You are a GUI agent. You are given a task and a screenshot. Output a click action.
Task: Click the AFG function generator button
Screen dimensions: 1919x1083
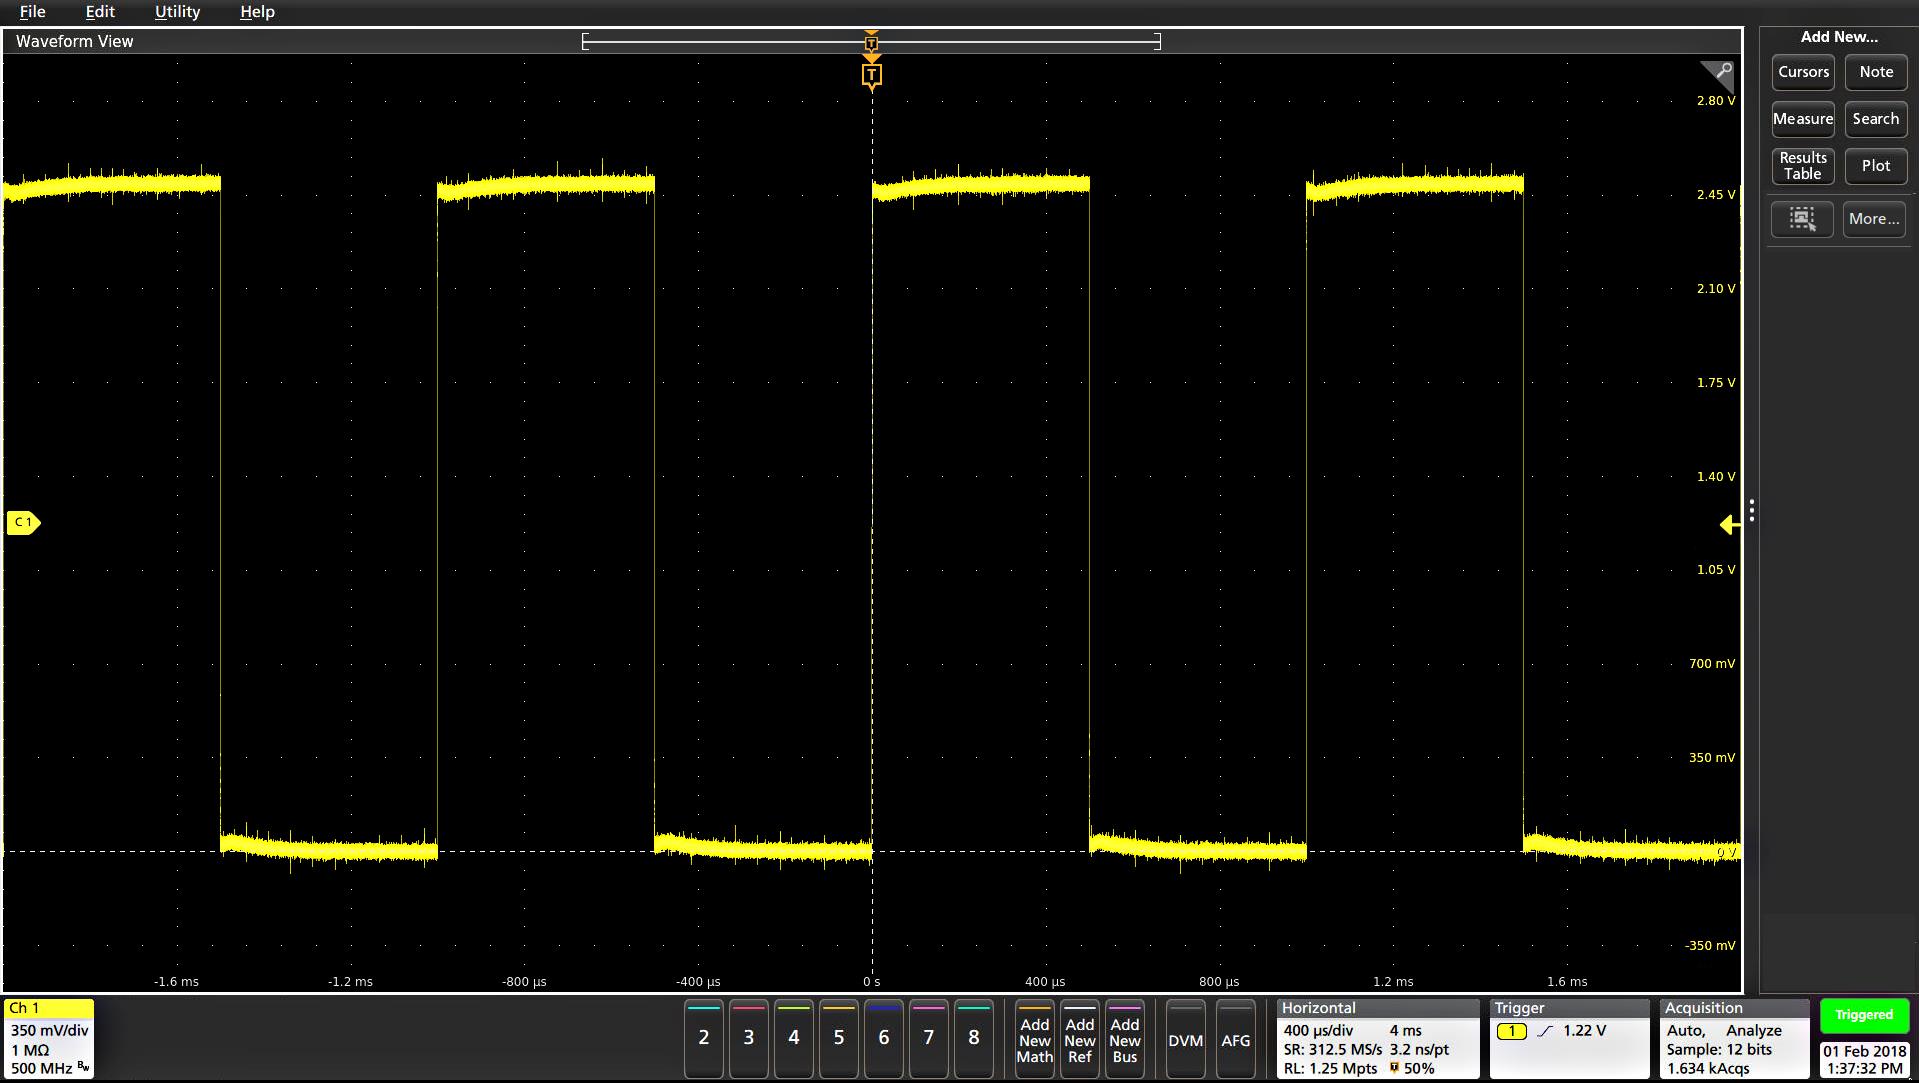tap(1235, 1040)
